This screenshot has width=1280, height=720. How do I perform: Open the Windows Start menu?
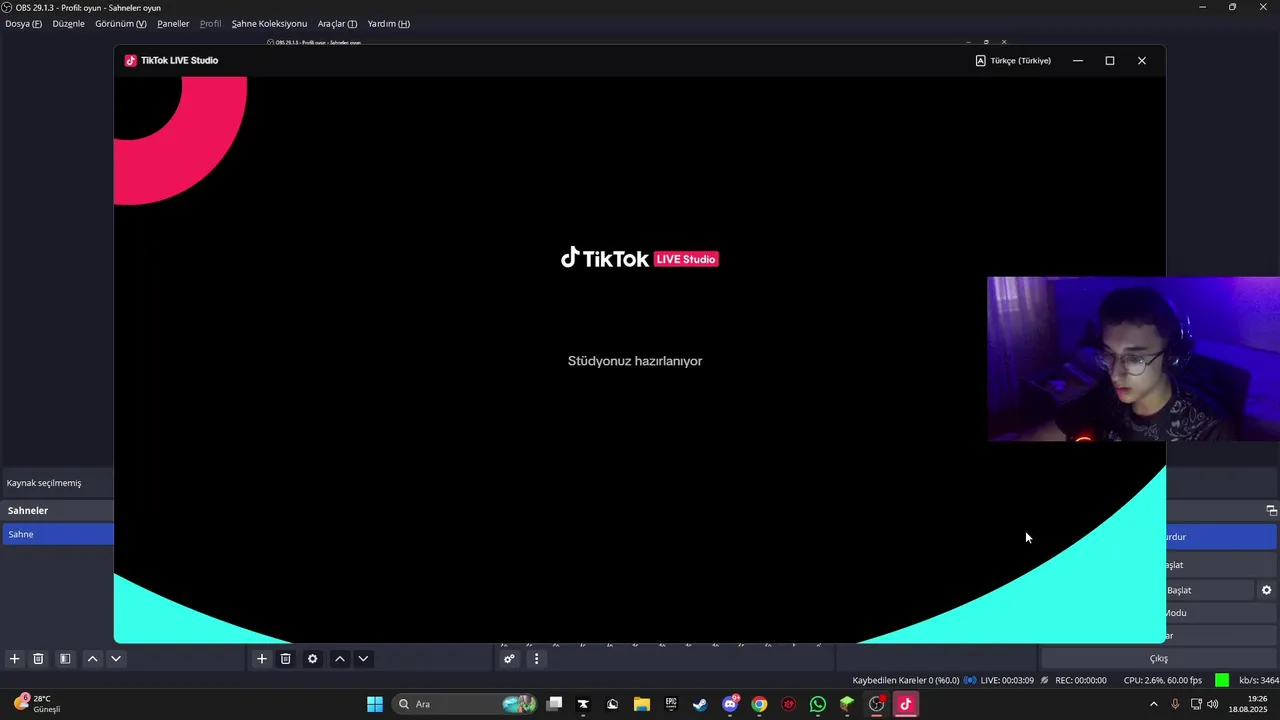pyautogui.click(x=375, y=704)
